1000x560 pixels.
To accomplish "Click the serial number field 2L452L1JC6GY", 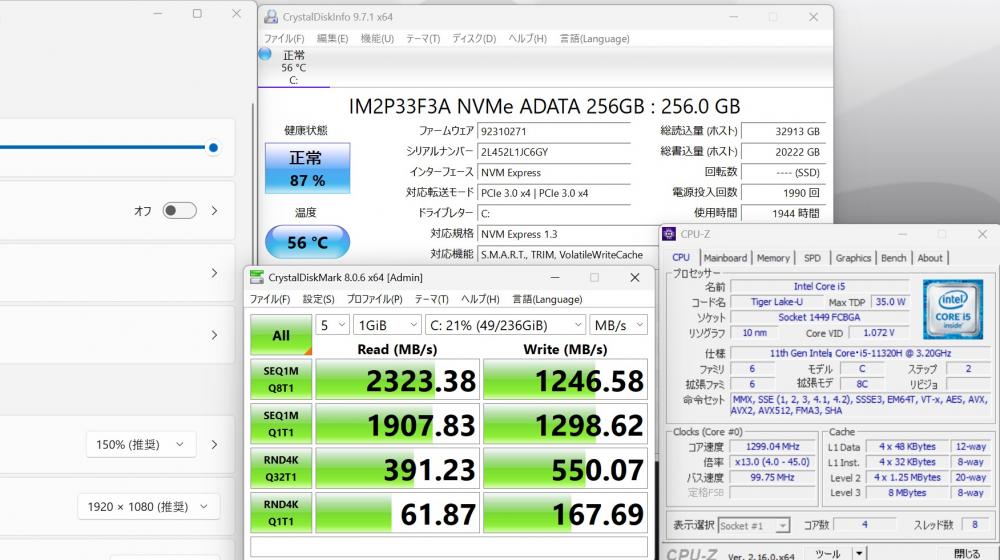I will pyautogui.click(x=554, y=152).
